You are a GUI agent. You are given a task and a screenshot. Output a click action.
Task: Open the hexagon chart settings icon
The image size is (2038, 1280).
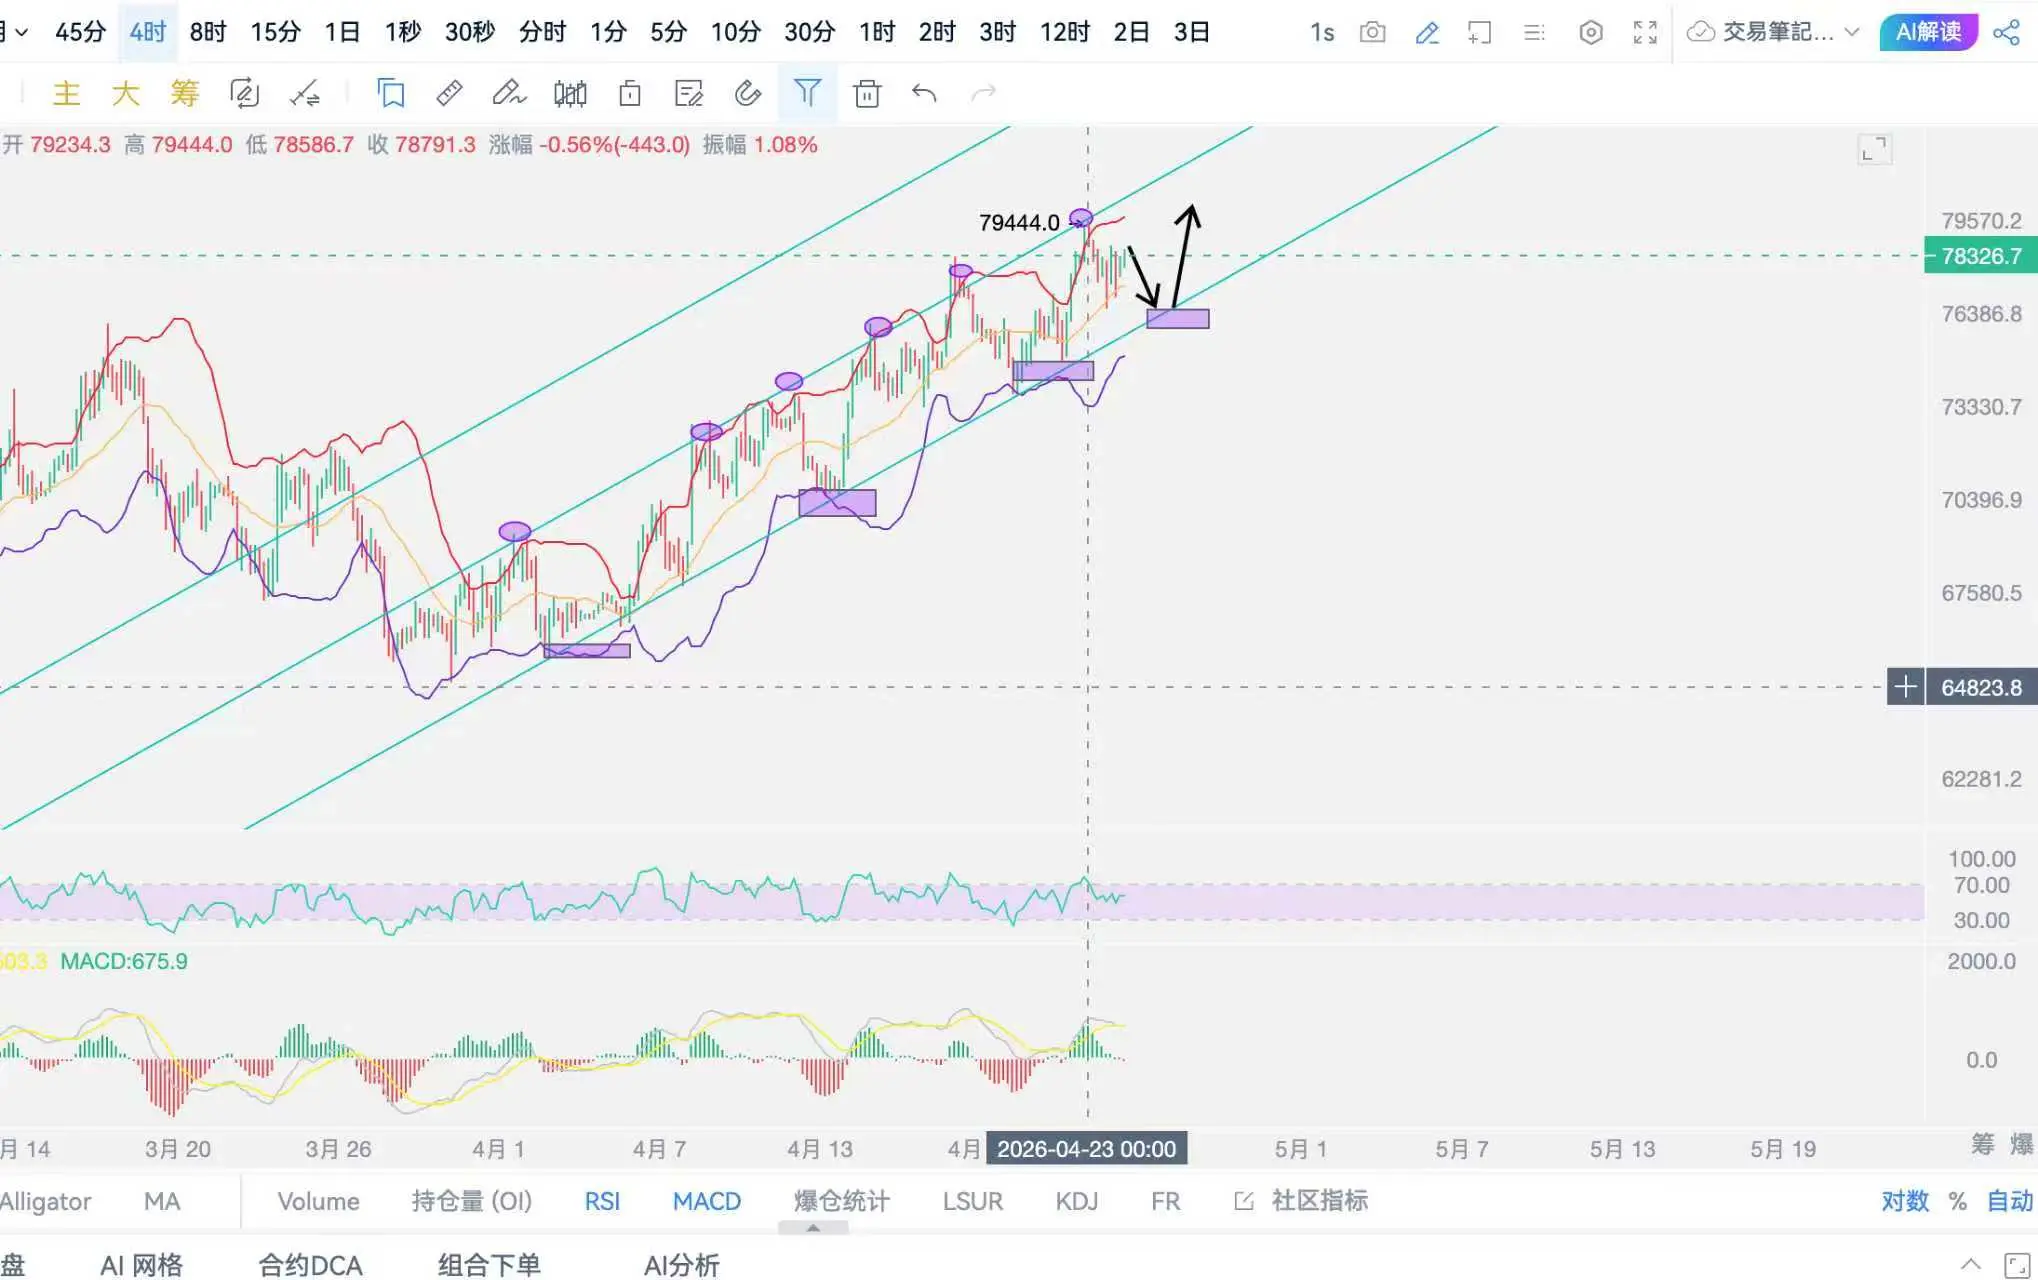1590,32
